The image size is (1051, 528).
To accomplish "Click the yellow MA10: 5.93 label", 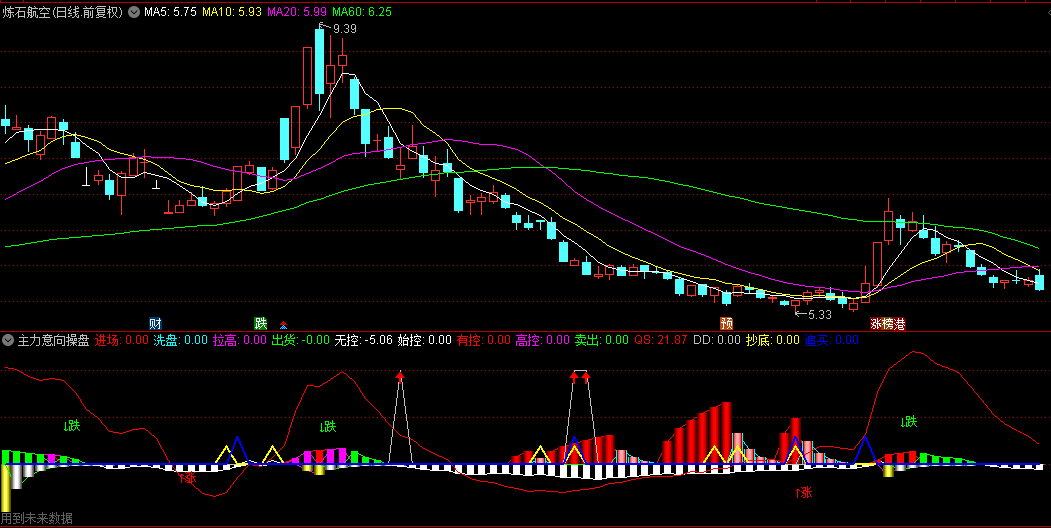I will point(231,11).
